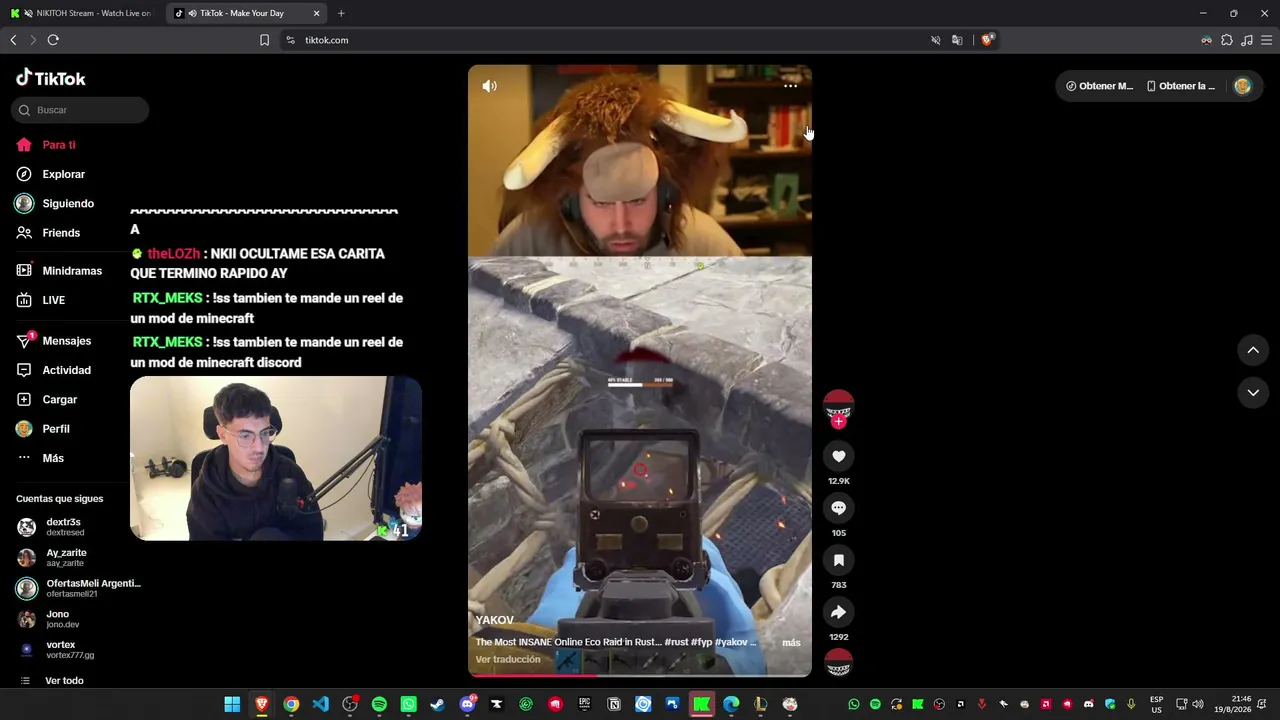Expand the Más menu
This screenshot has height=720, width=1280.
point(40,458)
